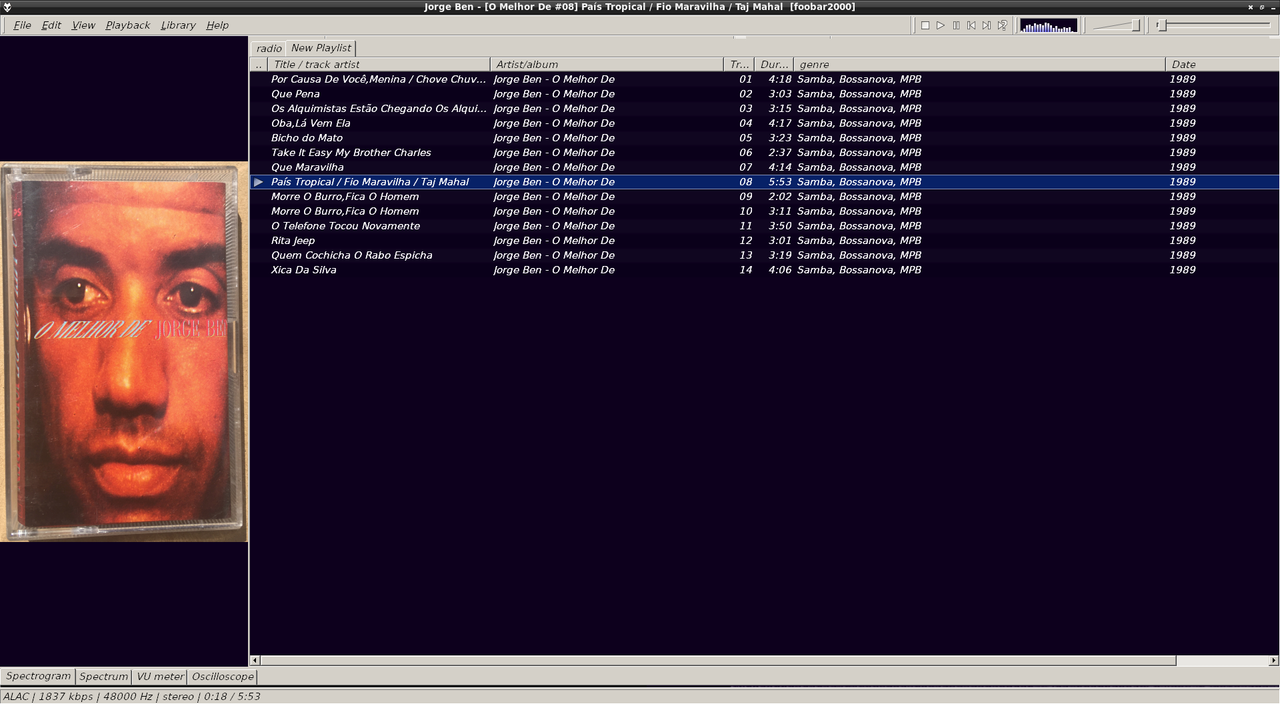Click the playing-status column header
Screen dimensions: 1280x704
(x=258, y=64)
